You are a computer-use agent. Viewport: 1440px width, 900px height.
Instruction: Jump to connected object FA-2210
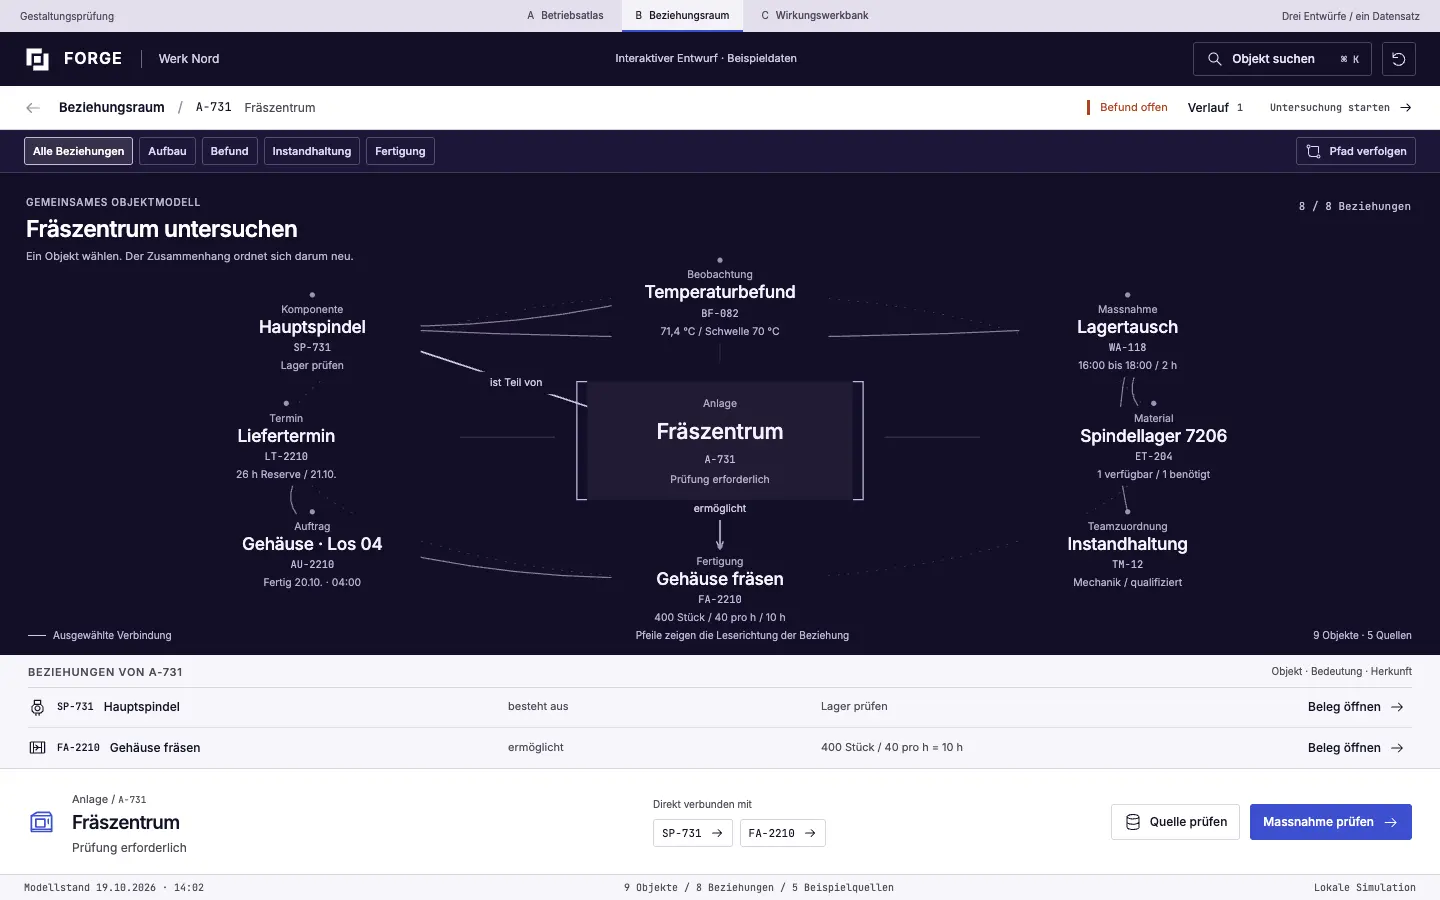click(x=783, y=833)
